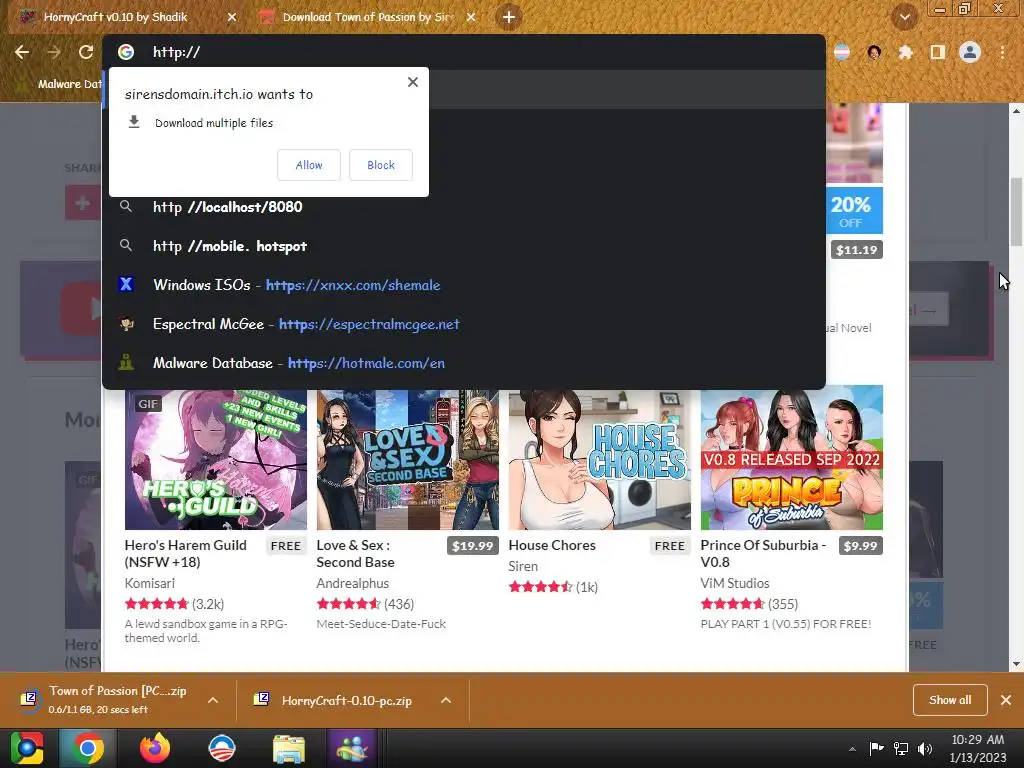
Task: Visit ViM Studios author page
Action: [735, 583]
